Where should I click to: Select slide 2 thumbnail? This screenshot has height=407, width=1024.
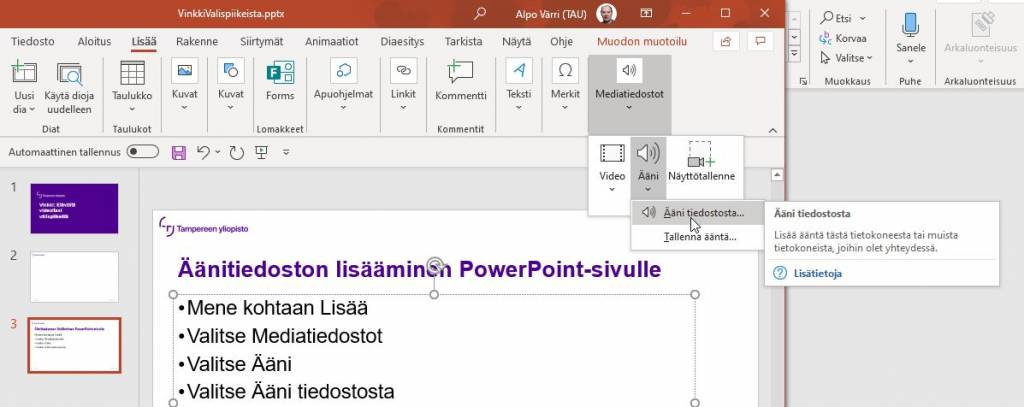[74, 277]
